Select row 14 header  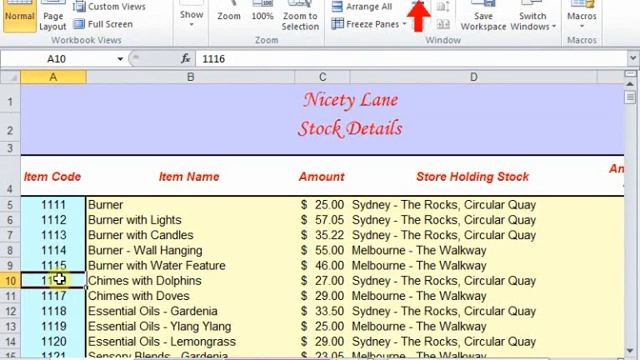[10, 341]
